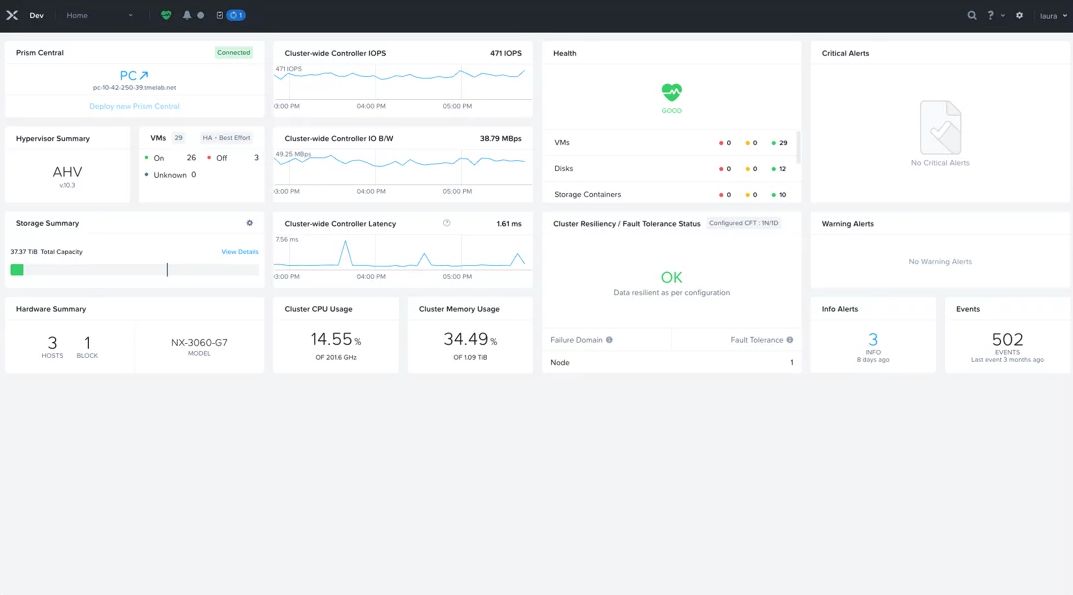Click the Controller IO B/W chart line
This screenshot has height=595, width=1073.
click(x=402, y=163)
